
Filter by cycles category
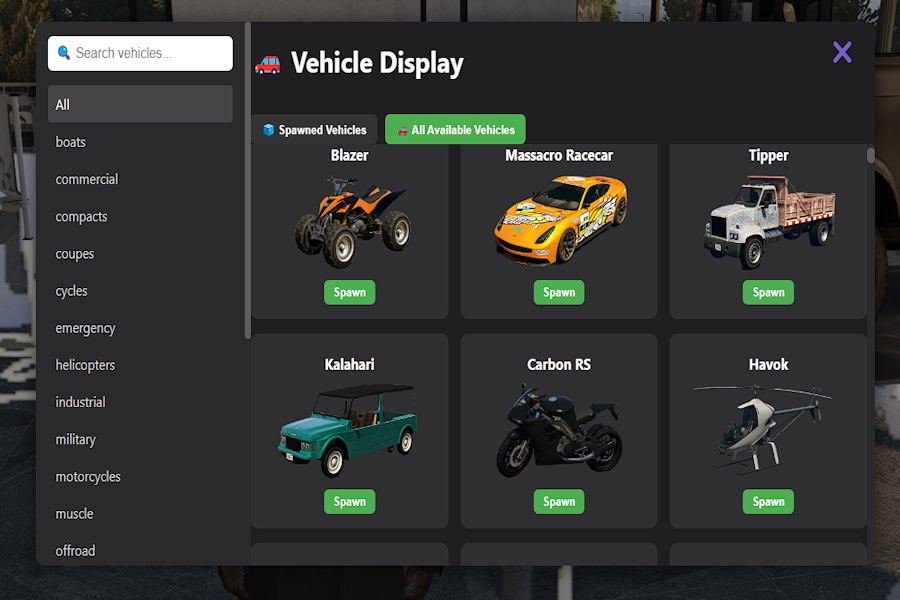[x=141, y=291]
